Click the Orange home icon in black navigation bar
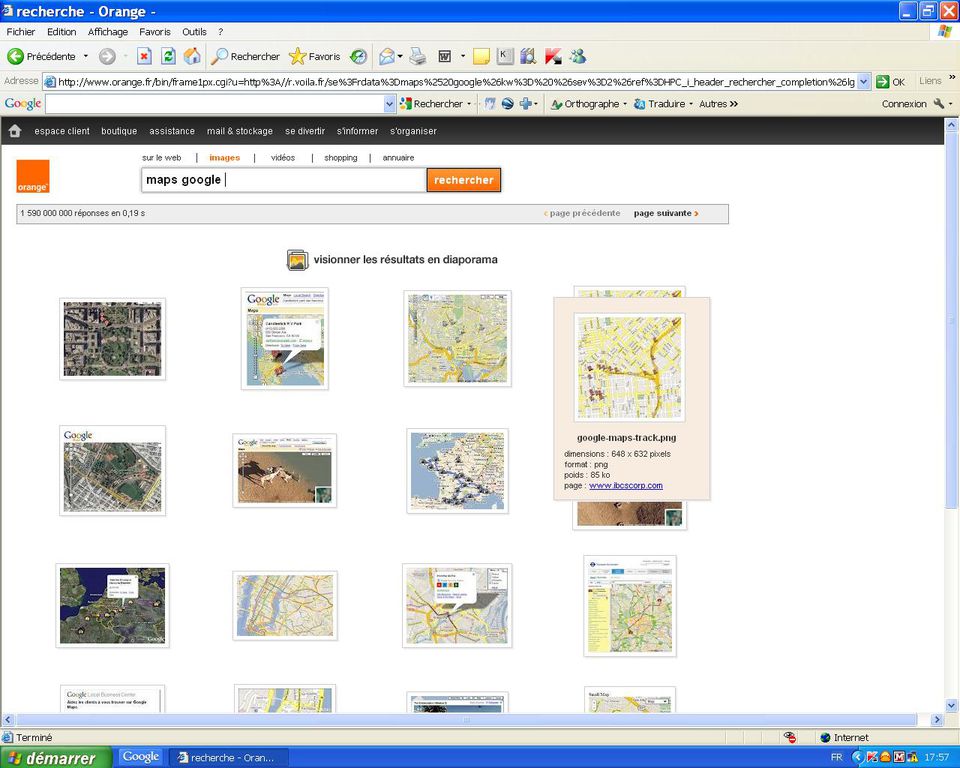The image size is (960, 768). (x=15, y=131)
